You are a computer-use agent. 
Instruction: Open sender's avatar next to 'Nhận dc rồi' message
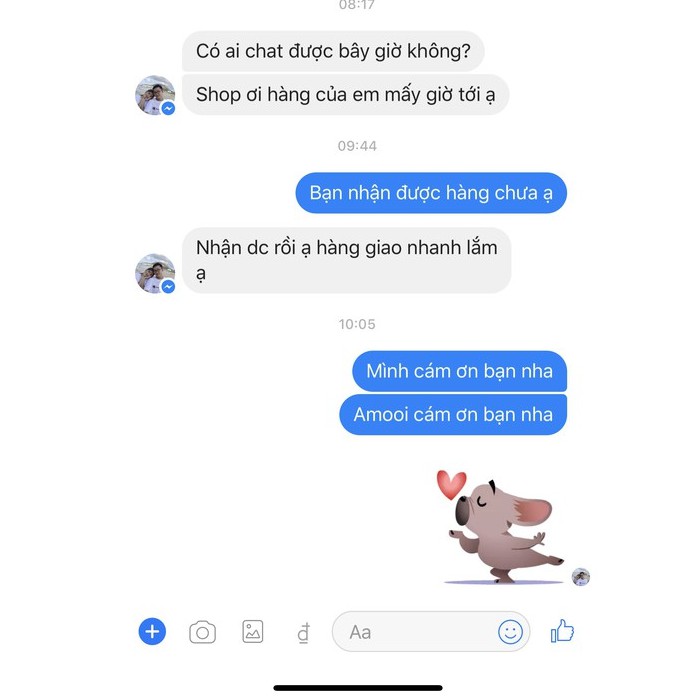coord(155,273)
